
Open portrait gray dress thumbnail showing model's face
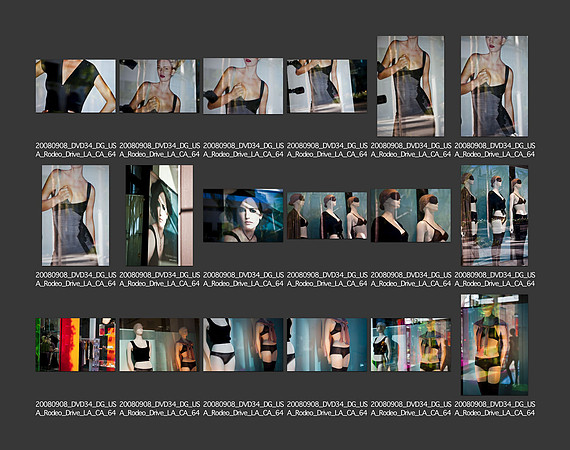494,86
